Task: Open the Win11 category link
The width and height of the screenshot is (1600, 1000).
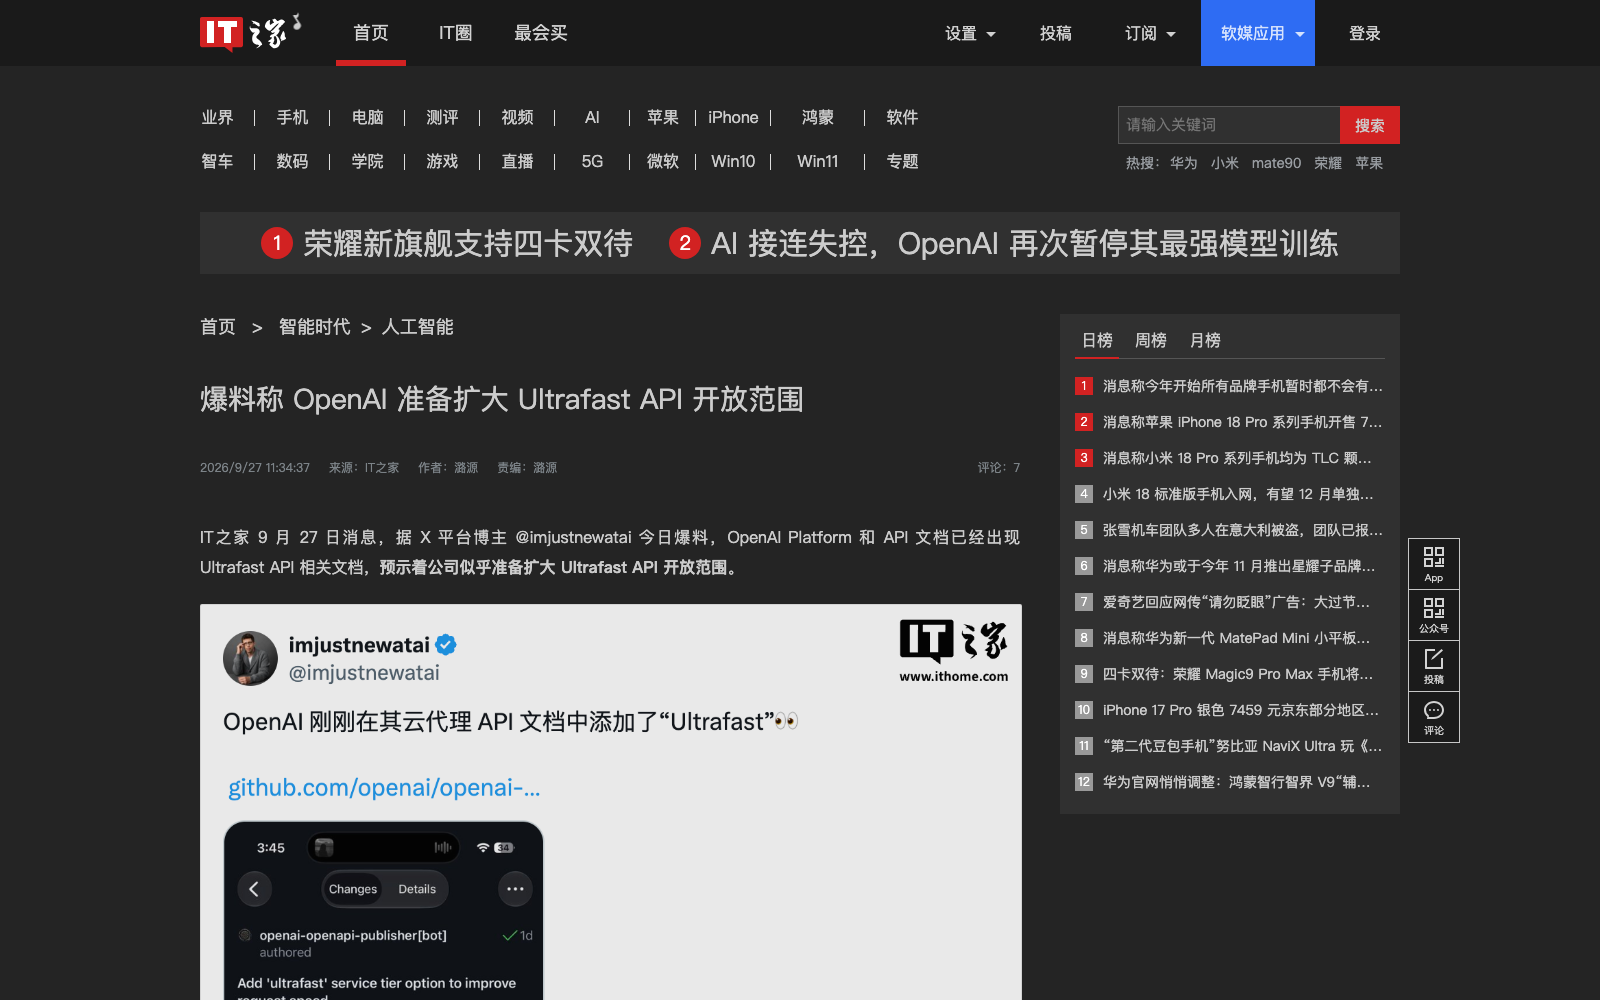Action: 817,161
